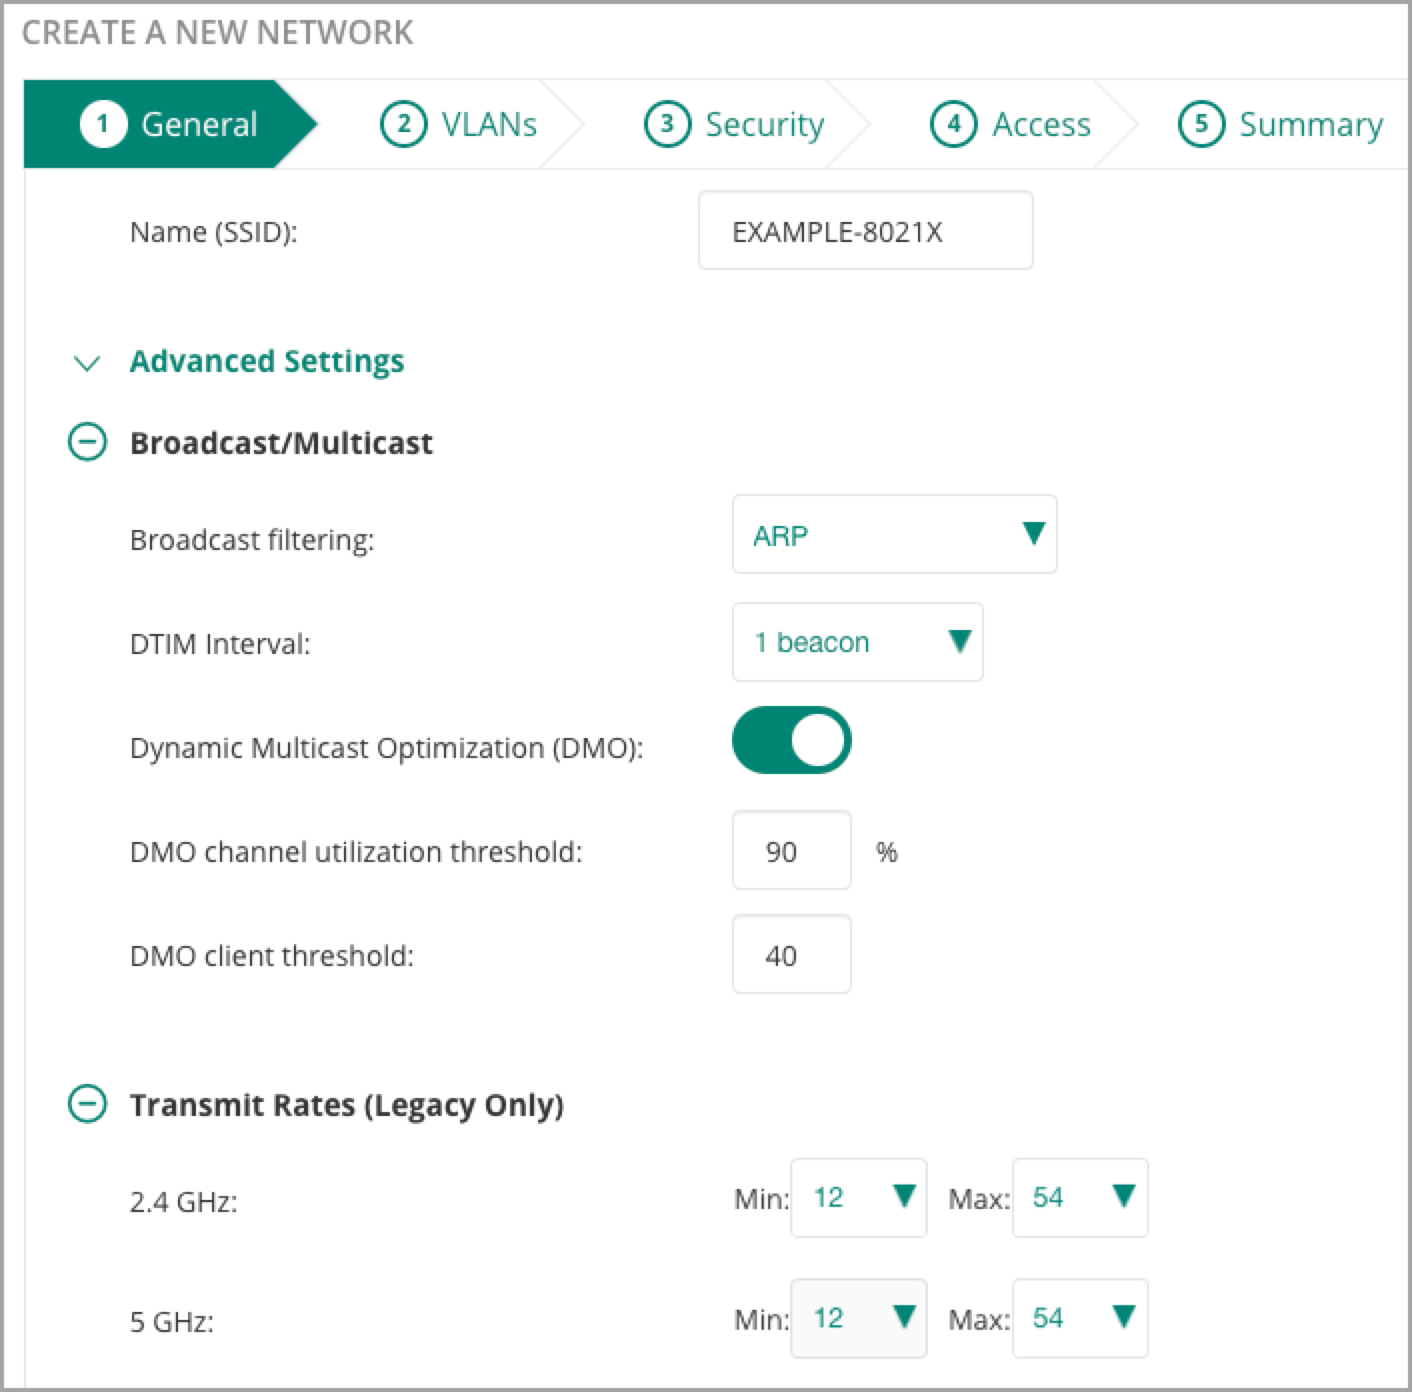Click the 2.4 GHz row label
Screen dimensions: 1412x1392
pyautogui.click(x=184, y=1201)
